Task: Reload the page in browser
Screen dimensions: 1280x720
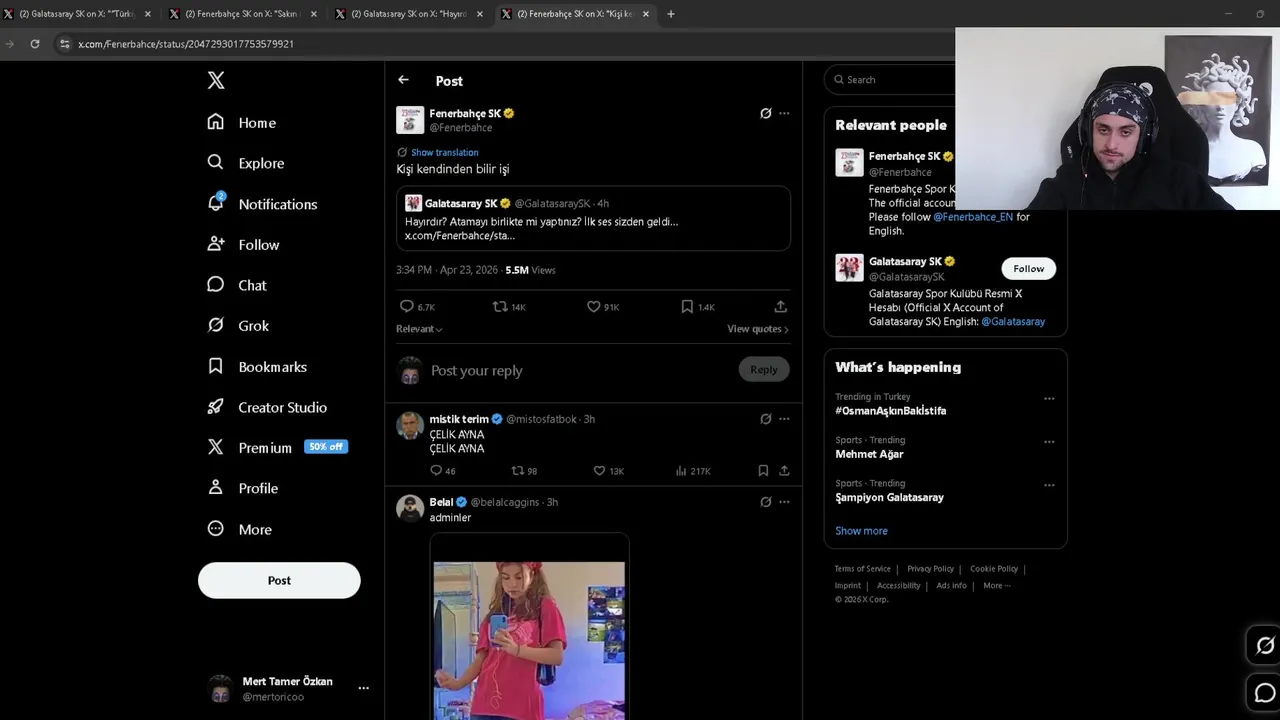Action: click(35, 44)
